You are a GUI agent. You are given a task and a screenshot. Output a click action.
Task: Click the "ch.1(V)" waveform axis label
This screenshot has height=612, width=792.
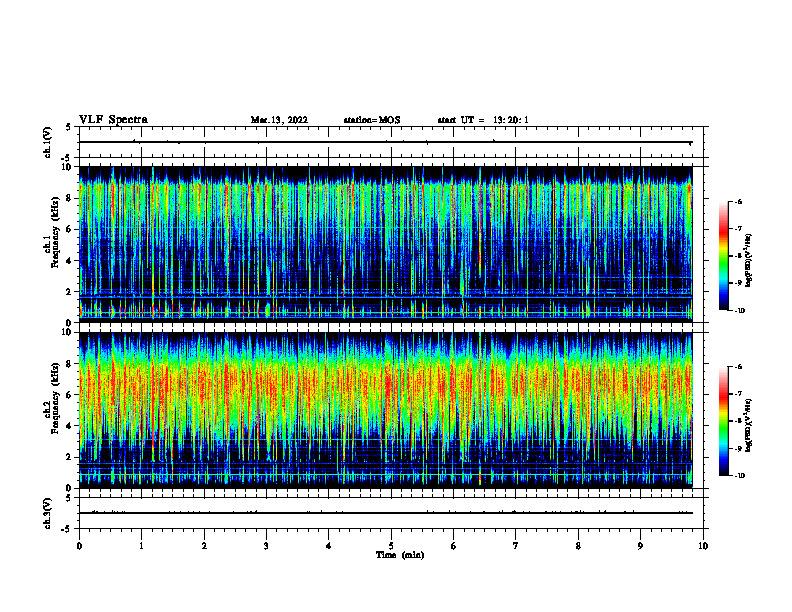click(48, 142)
